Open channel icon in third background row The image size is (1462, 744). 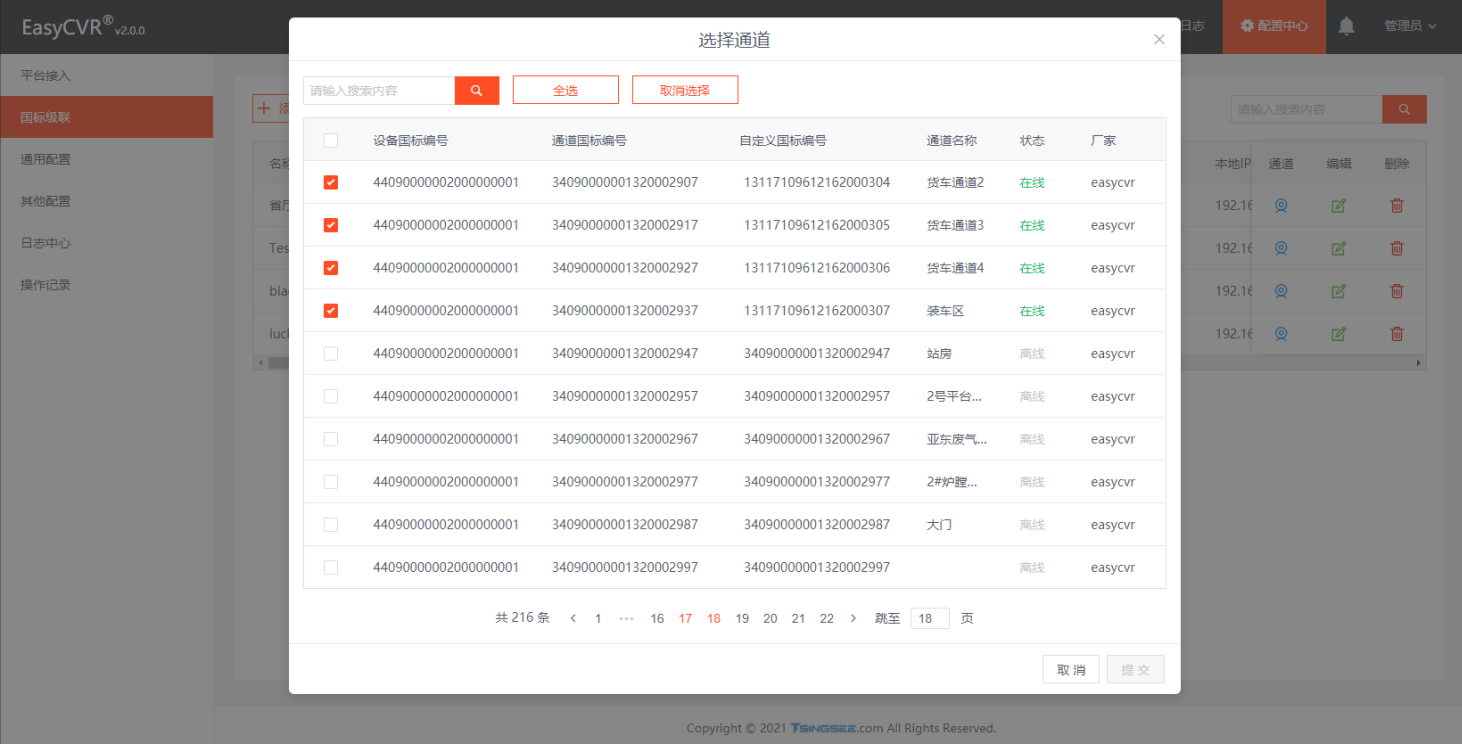1280,291
